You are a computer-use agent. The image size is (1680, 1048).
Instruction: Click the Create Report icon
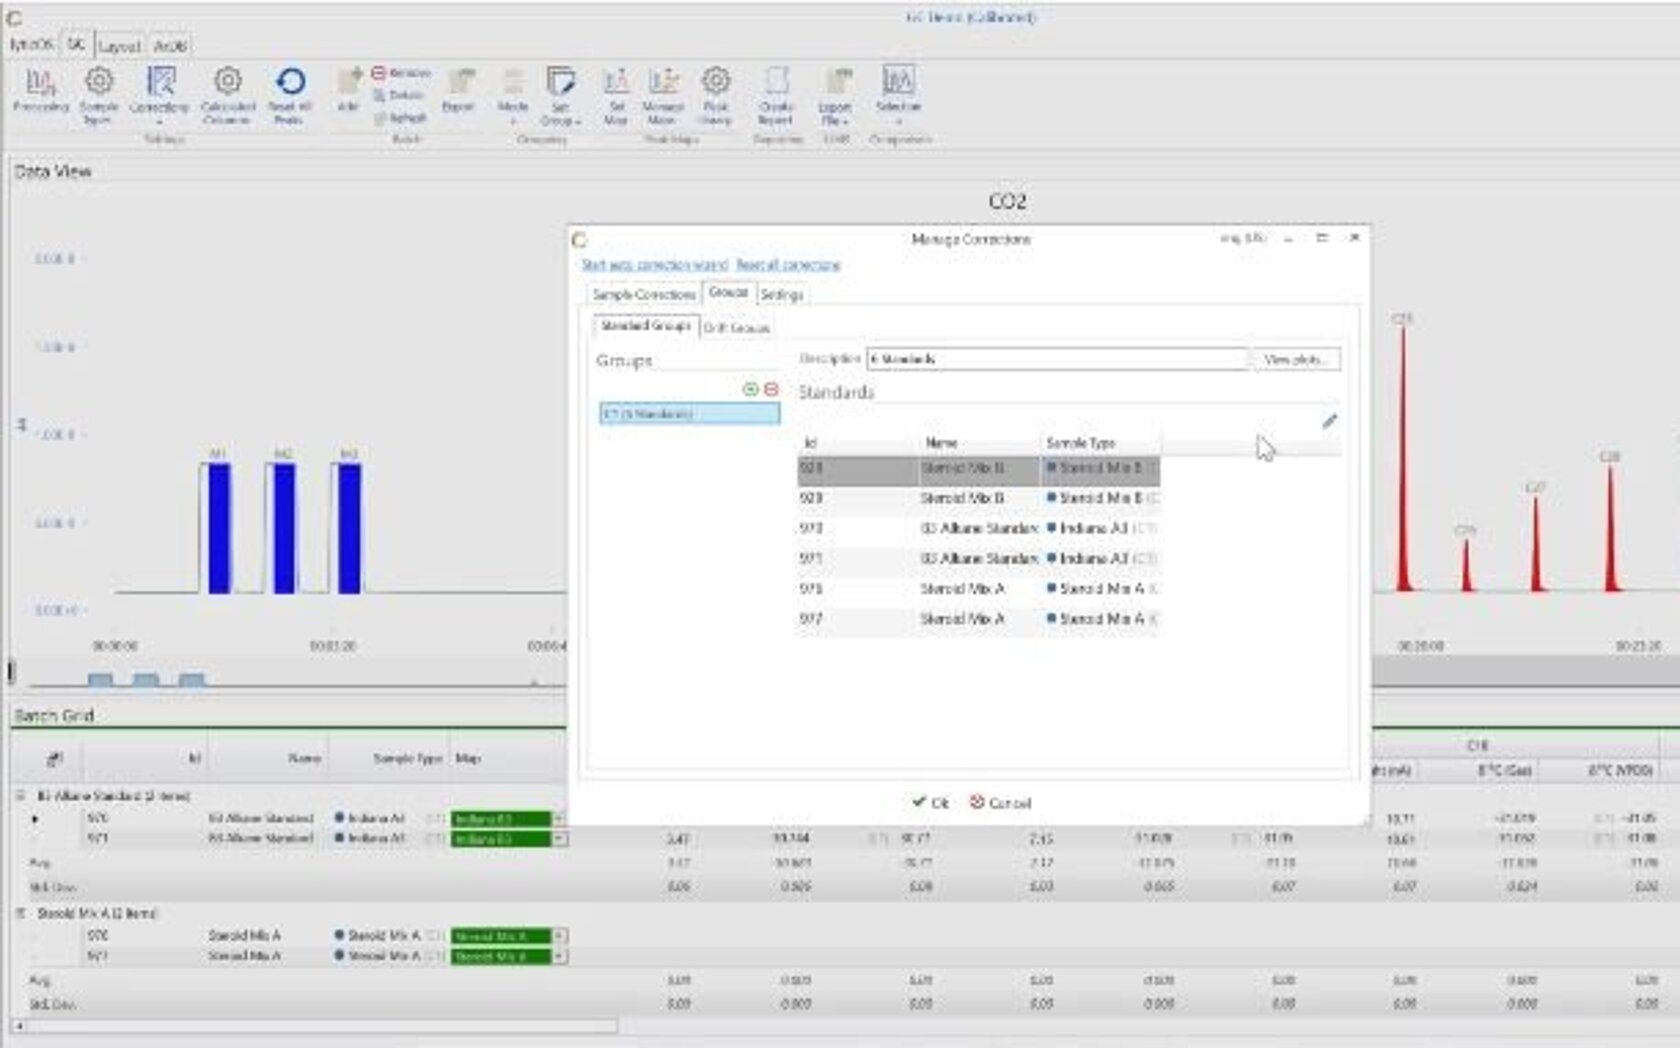click(776, 92)
